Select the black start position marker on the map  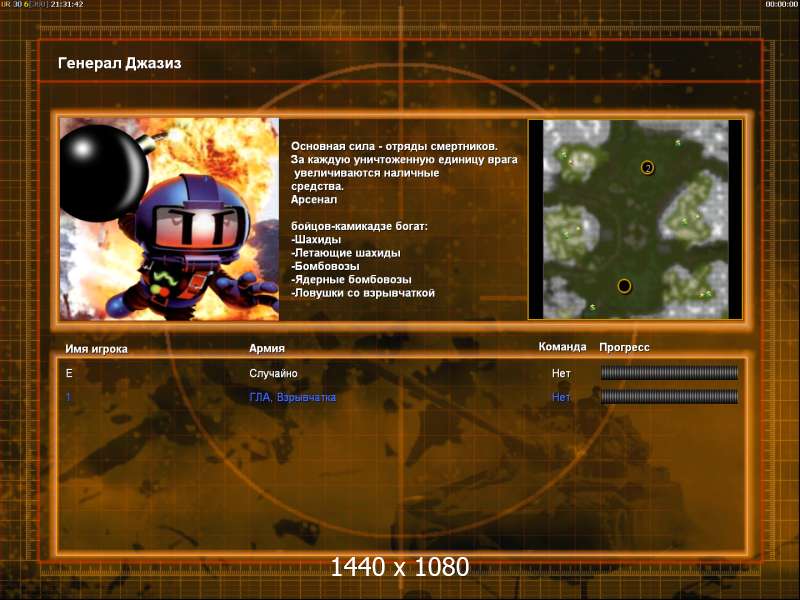[624, 286]
